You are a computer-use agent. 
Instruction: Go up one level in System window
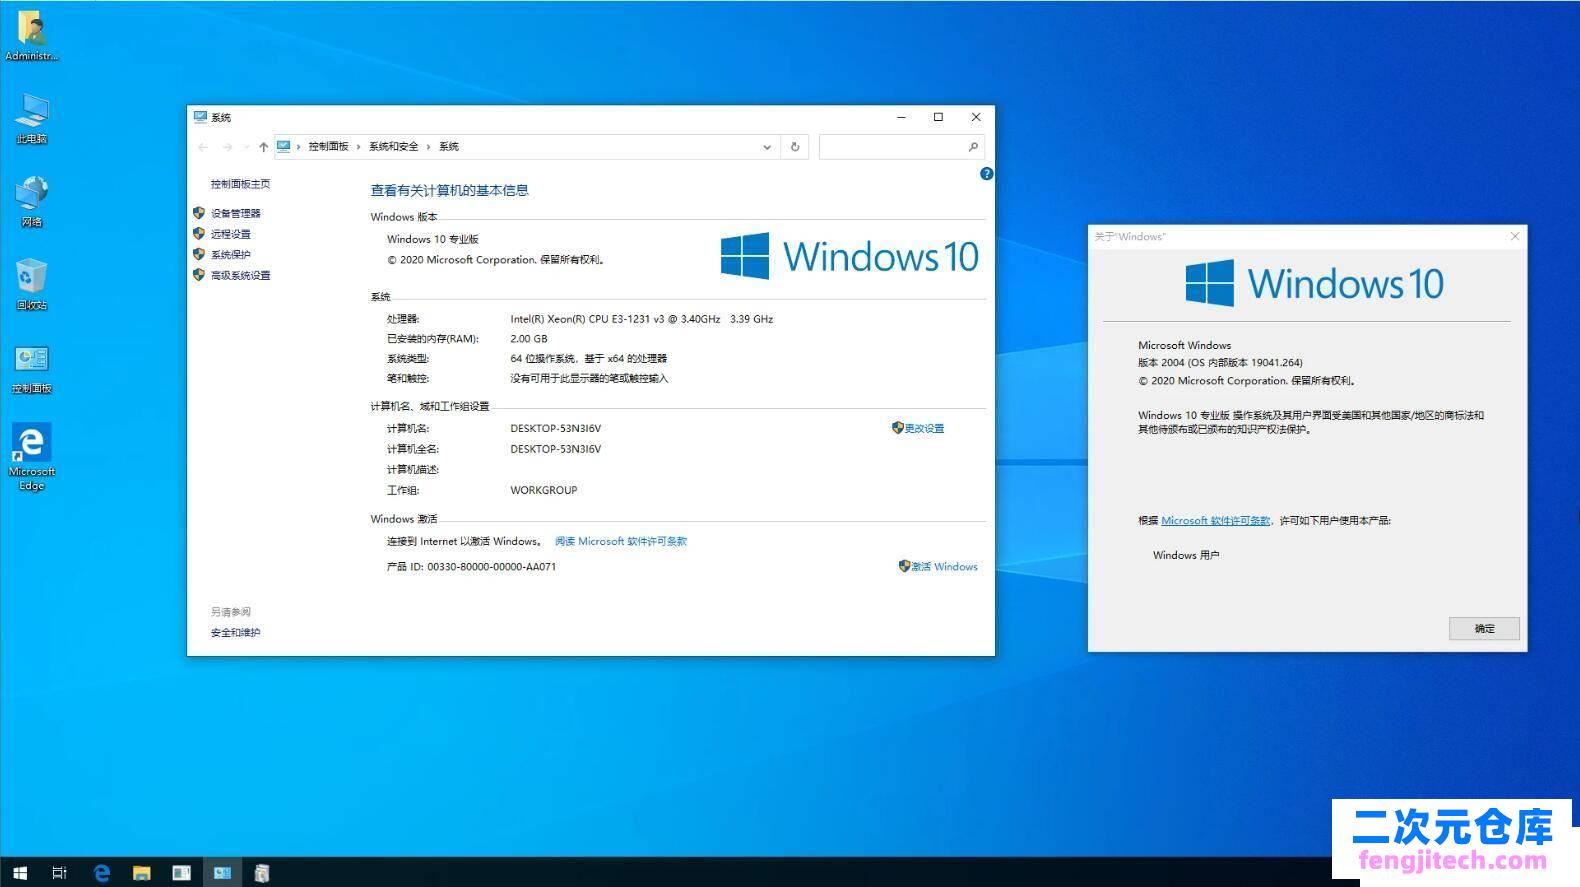click(263, 147)
